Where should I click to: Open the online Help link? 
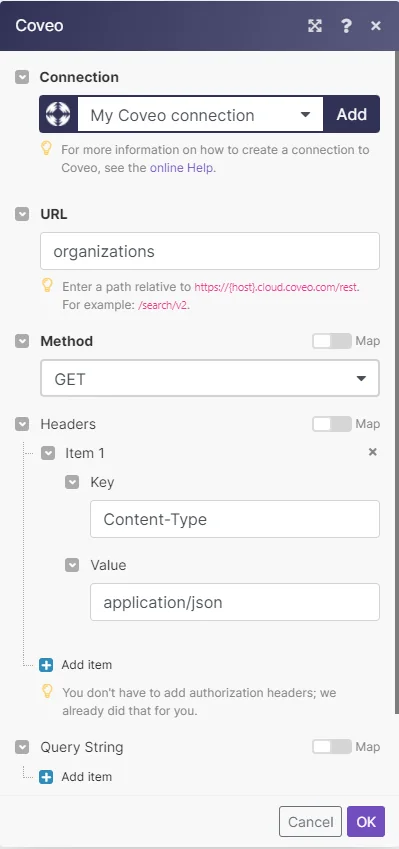pyautogui.click(x=182, y=168)
